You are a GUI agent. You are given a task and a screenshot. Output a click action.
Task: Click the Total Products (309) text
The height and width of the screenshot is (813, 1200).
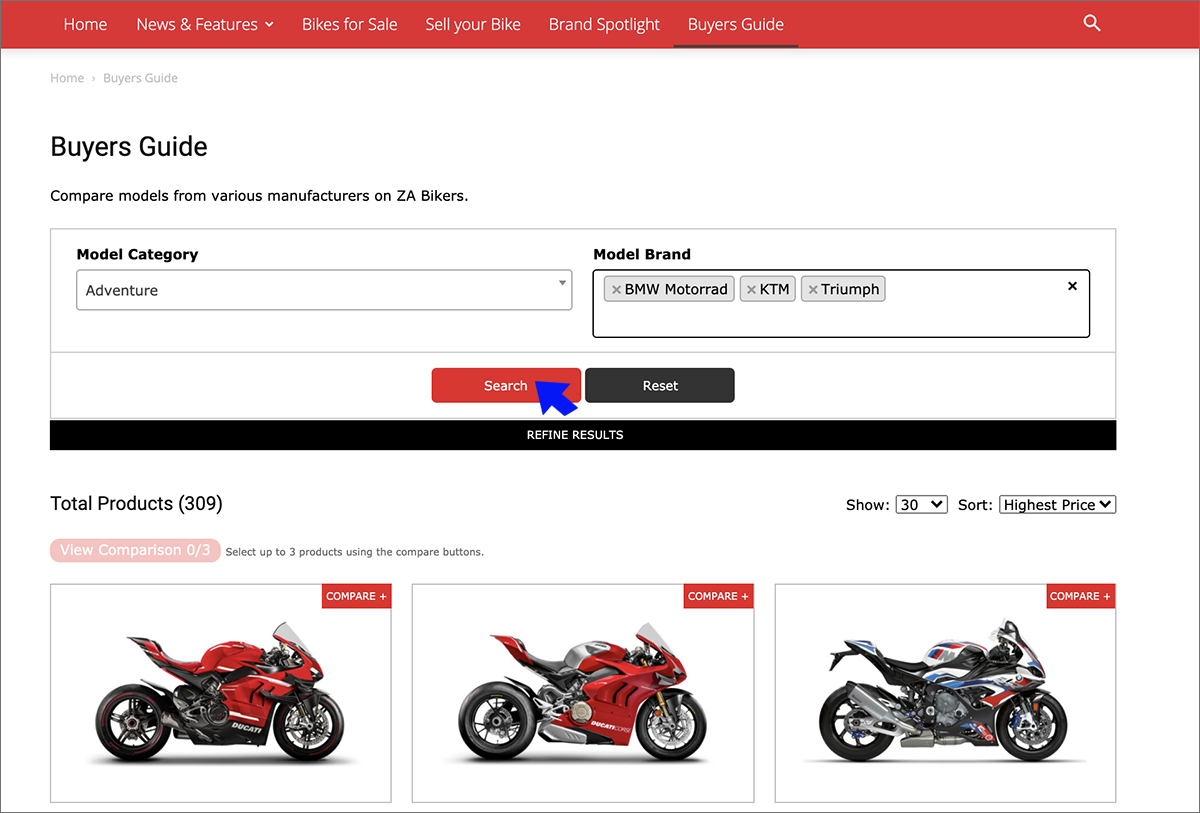(x=136, y=504)
